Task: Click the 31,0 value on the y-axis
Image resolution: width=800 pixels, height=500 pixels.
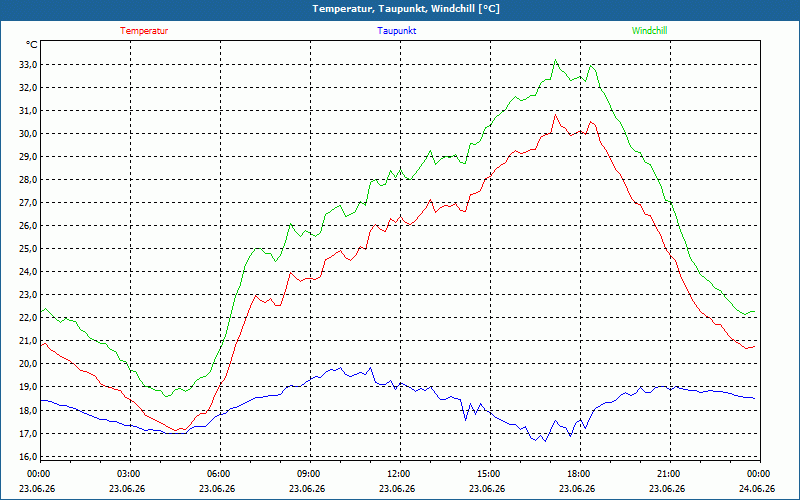Action: [28, 111]
